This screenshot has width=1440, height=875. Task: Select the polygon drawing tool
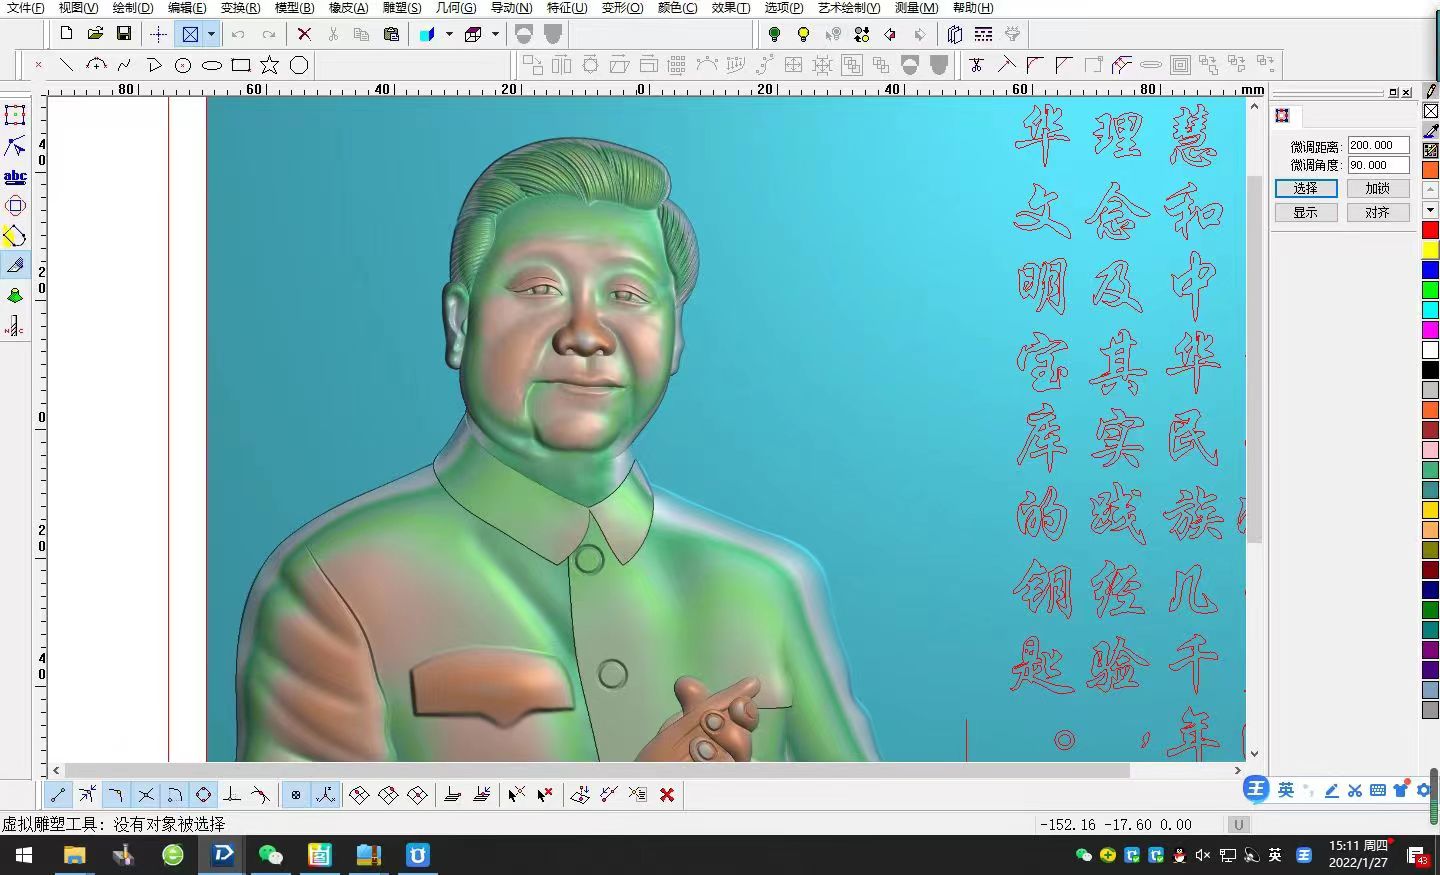click(x=299, y=65)
